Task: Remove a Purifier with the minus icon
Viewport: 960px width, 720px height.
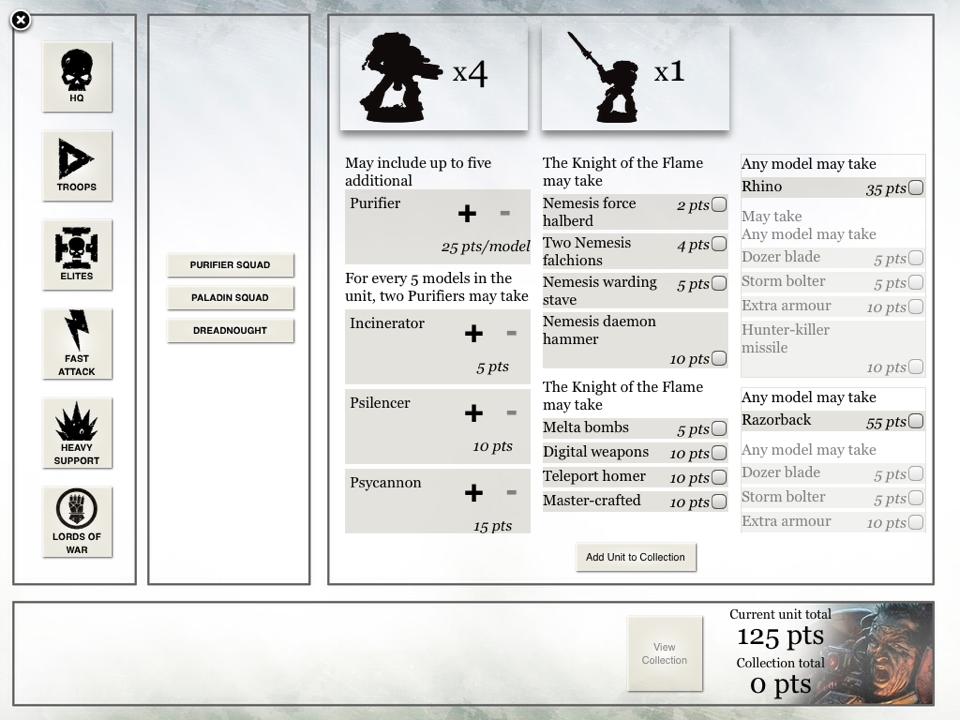Action: click(x=505, y=213)
